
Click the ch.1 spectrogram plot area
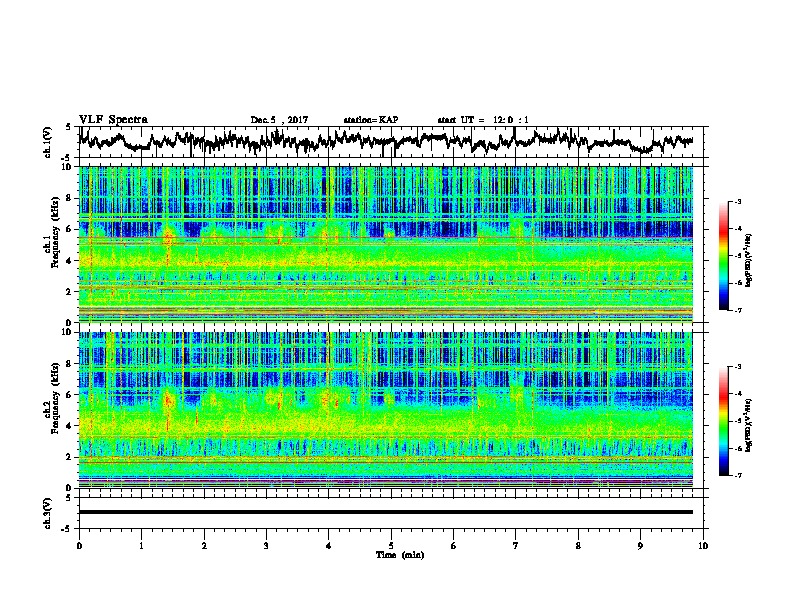tap(386, 244)
